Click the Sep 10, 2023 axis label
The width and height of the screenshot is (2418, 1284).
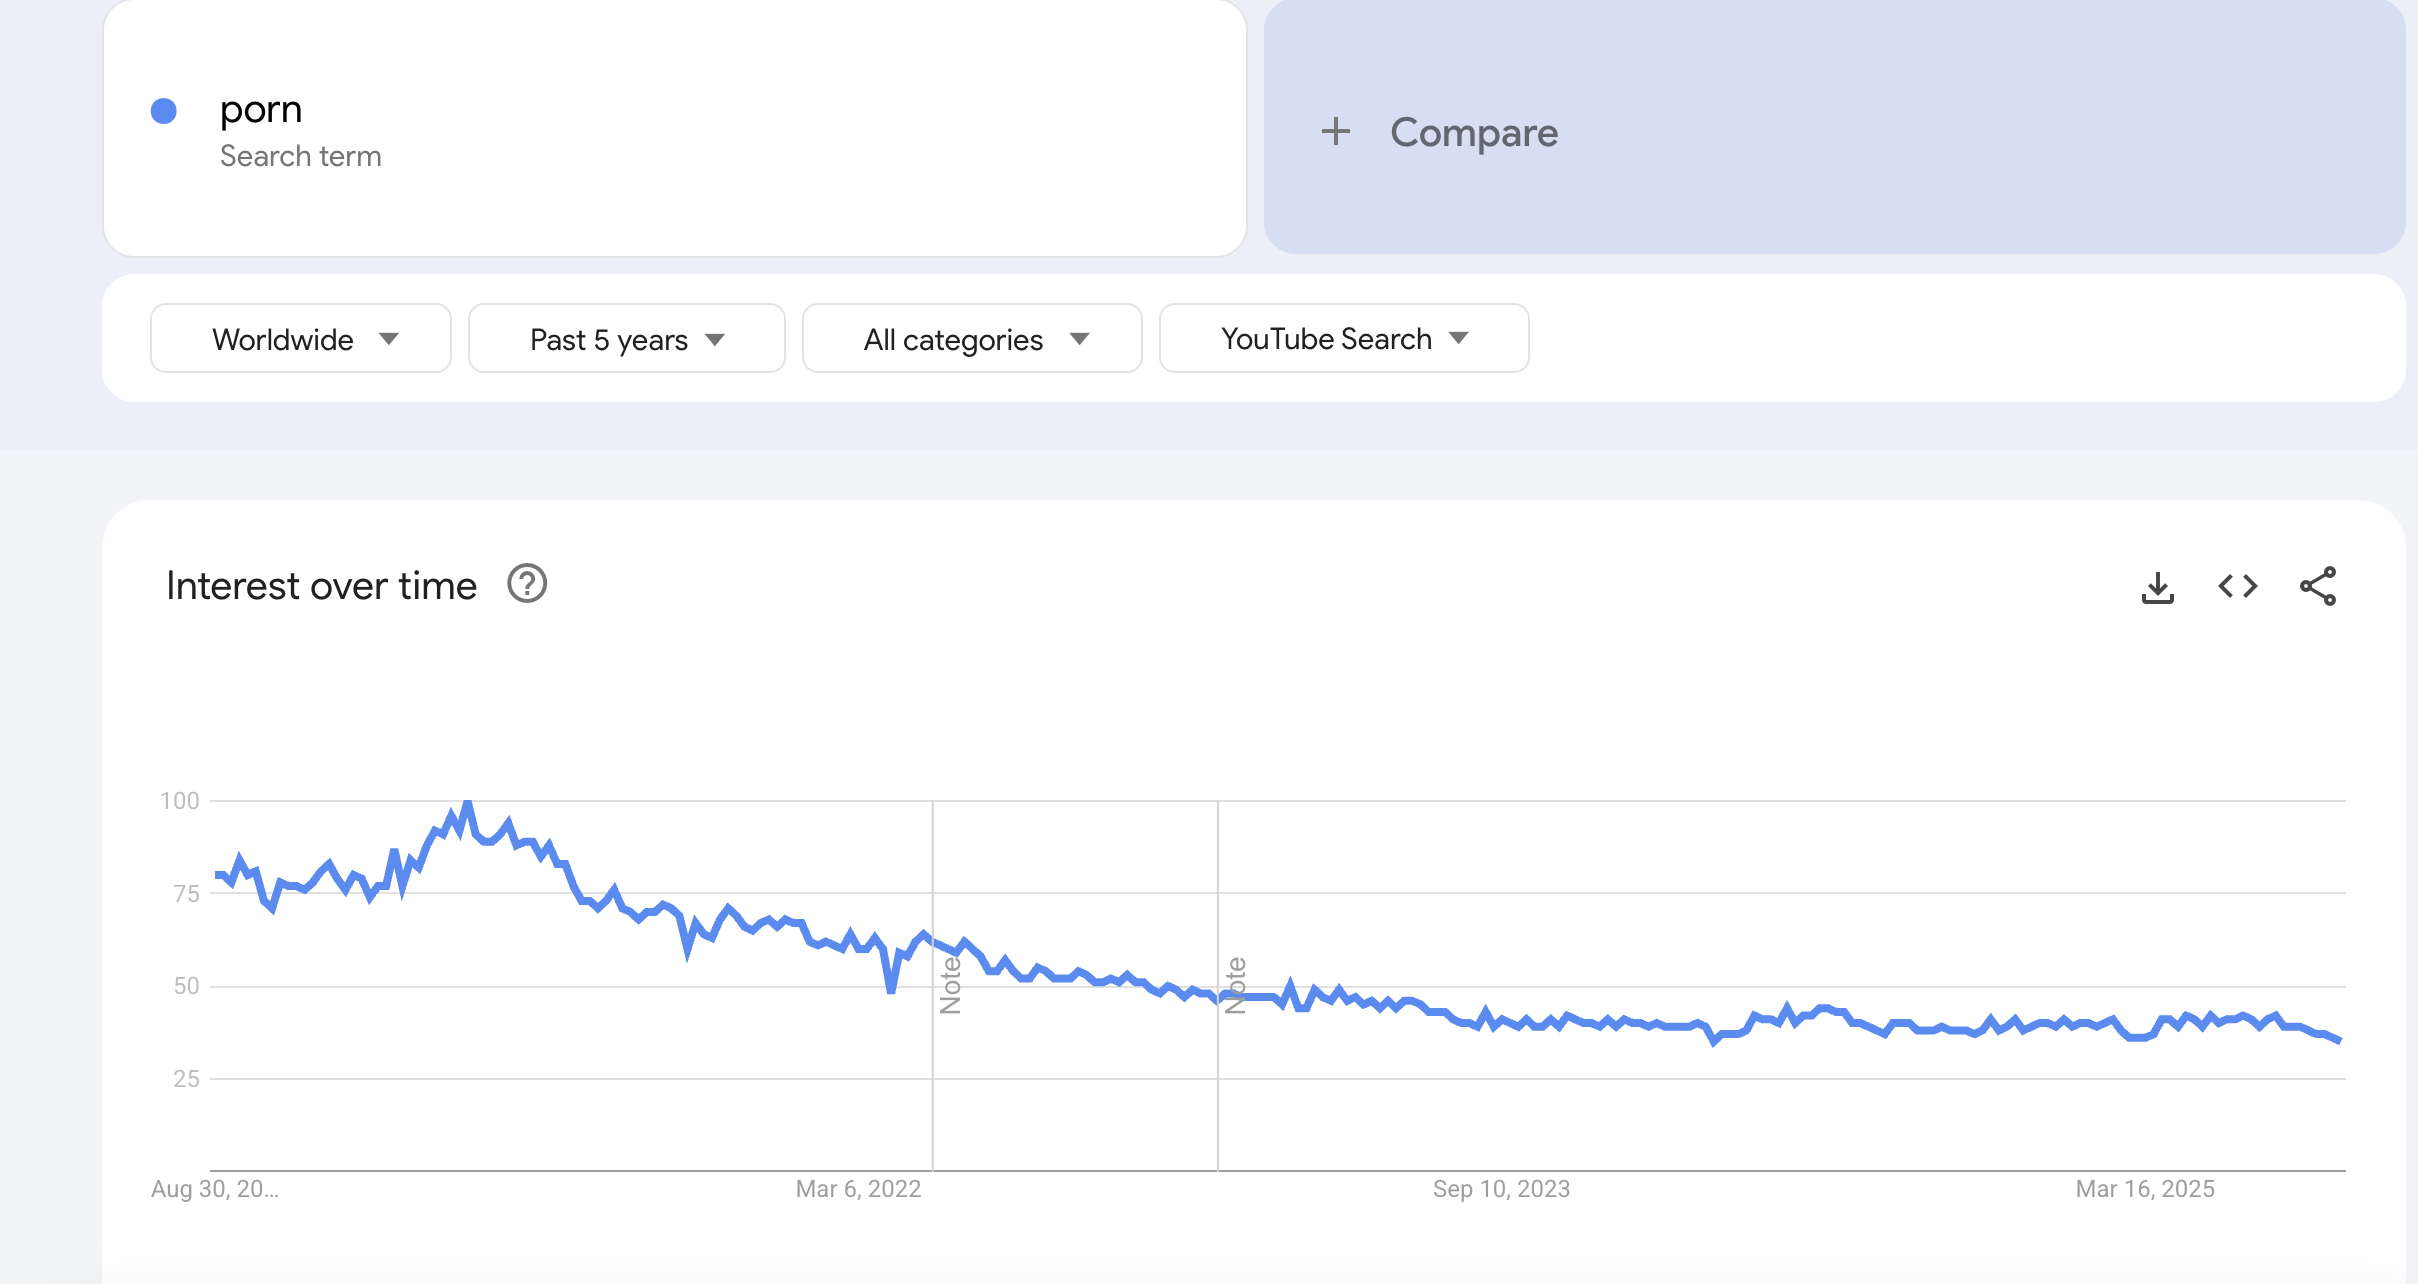point(1501,1189)
